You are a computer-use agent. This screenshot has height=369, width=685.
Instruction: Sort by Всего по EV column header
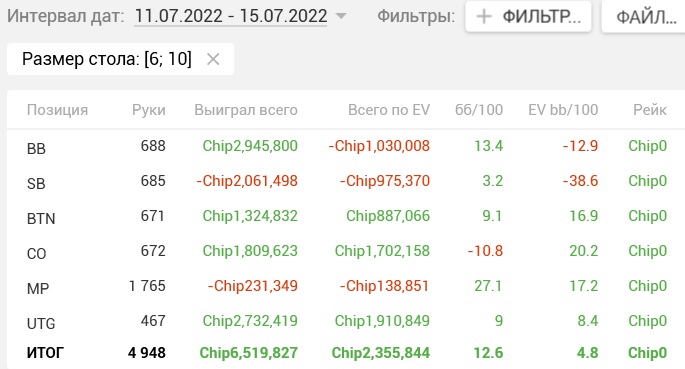tap(389, 110)
